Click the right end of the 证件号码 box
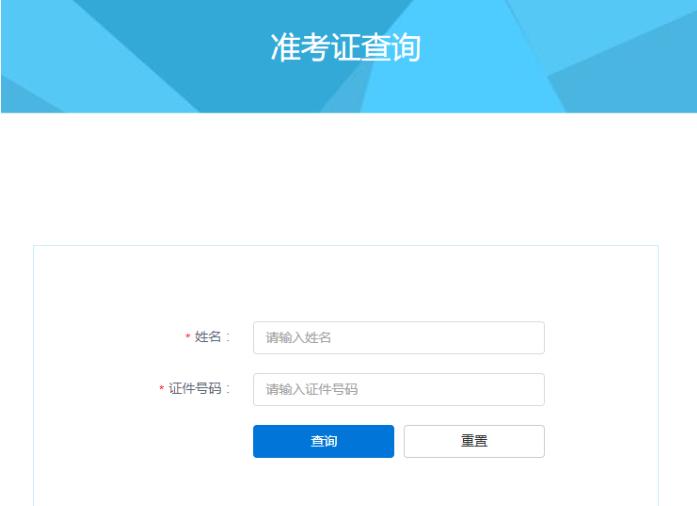This screenshot has width=697, height=506. click(530, 390)
